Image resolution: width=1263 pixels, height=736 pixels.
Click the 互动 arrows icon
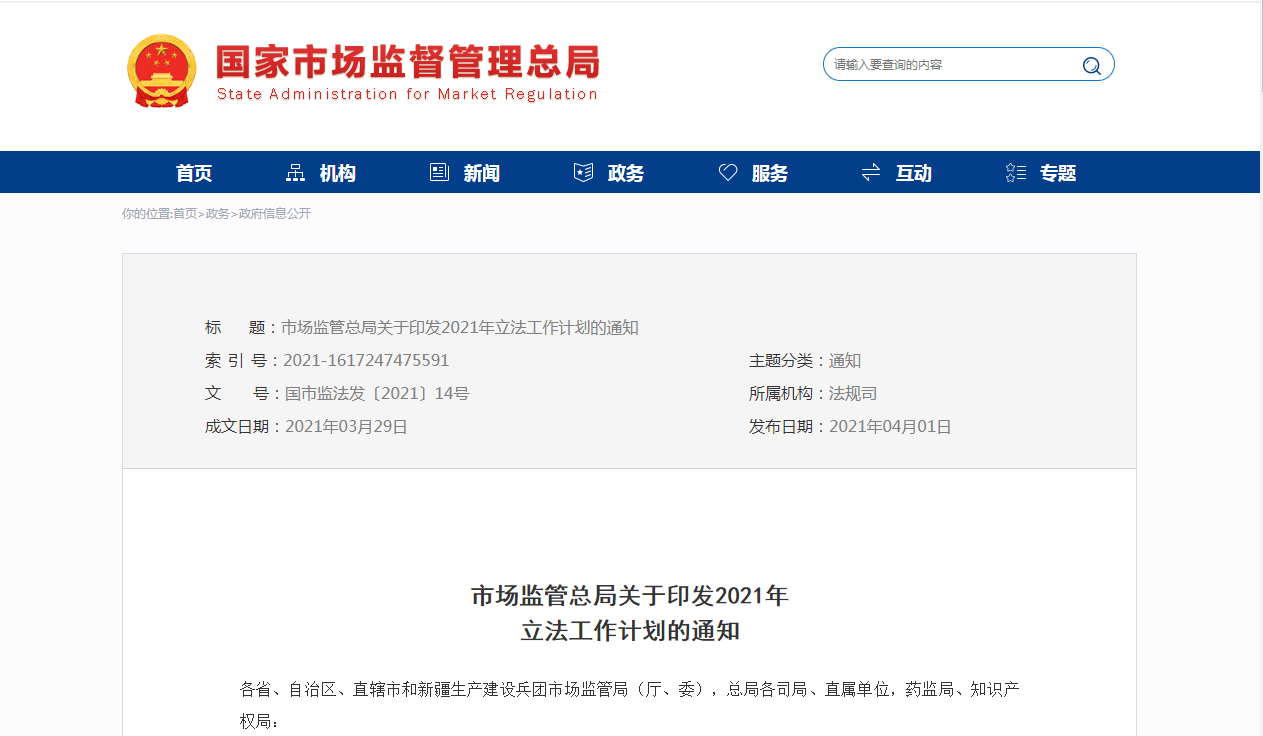pos(871,173)
